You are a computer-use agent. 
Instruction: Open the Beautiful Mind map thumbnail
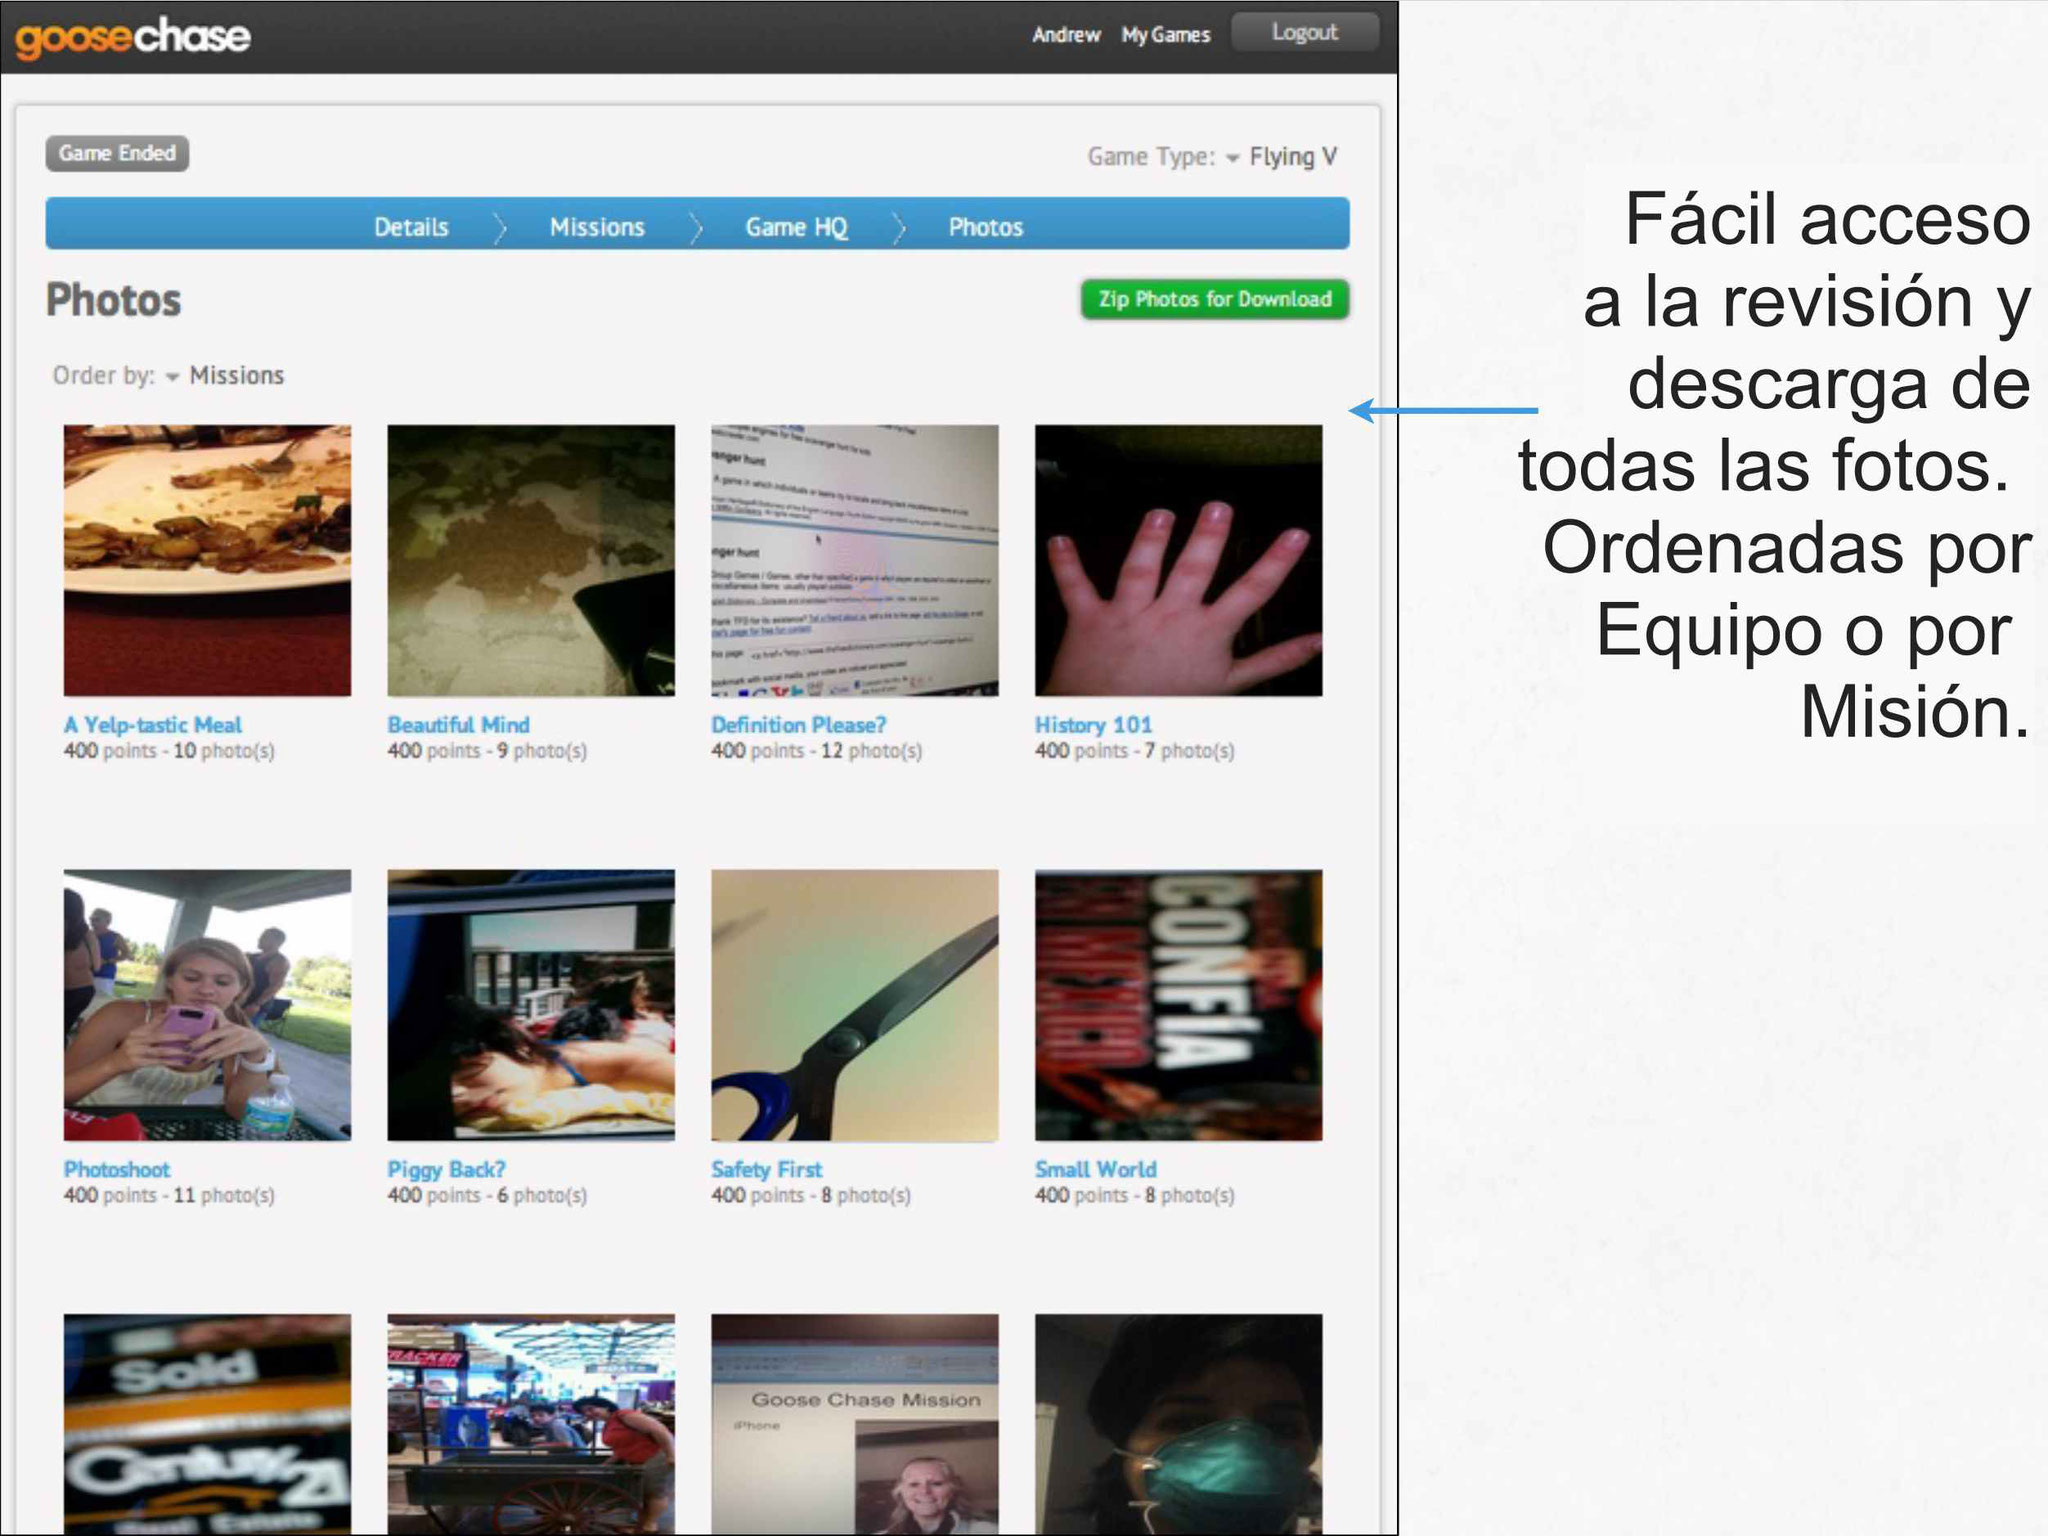531,560
